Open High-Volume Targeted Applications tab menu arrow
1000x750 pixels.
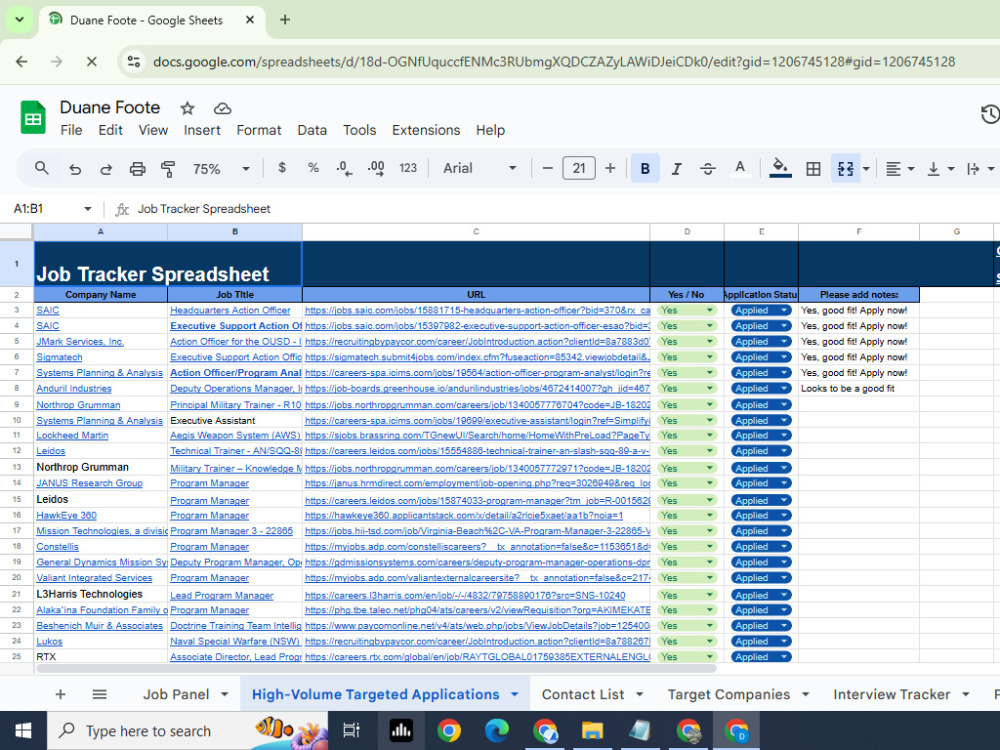[515, 694]
